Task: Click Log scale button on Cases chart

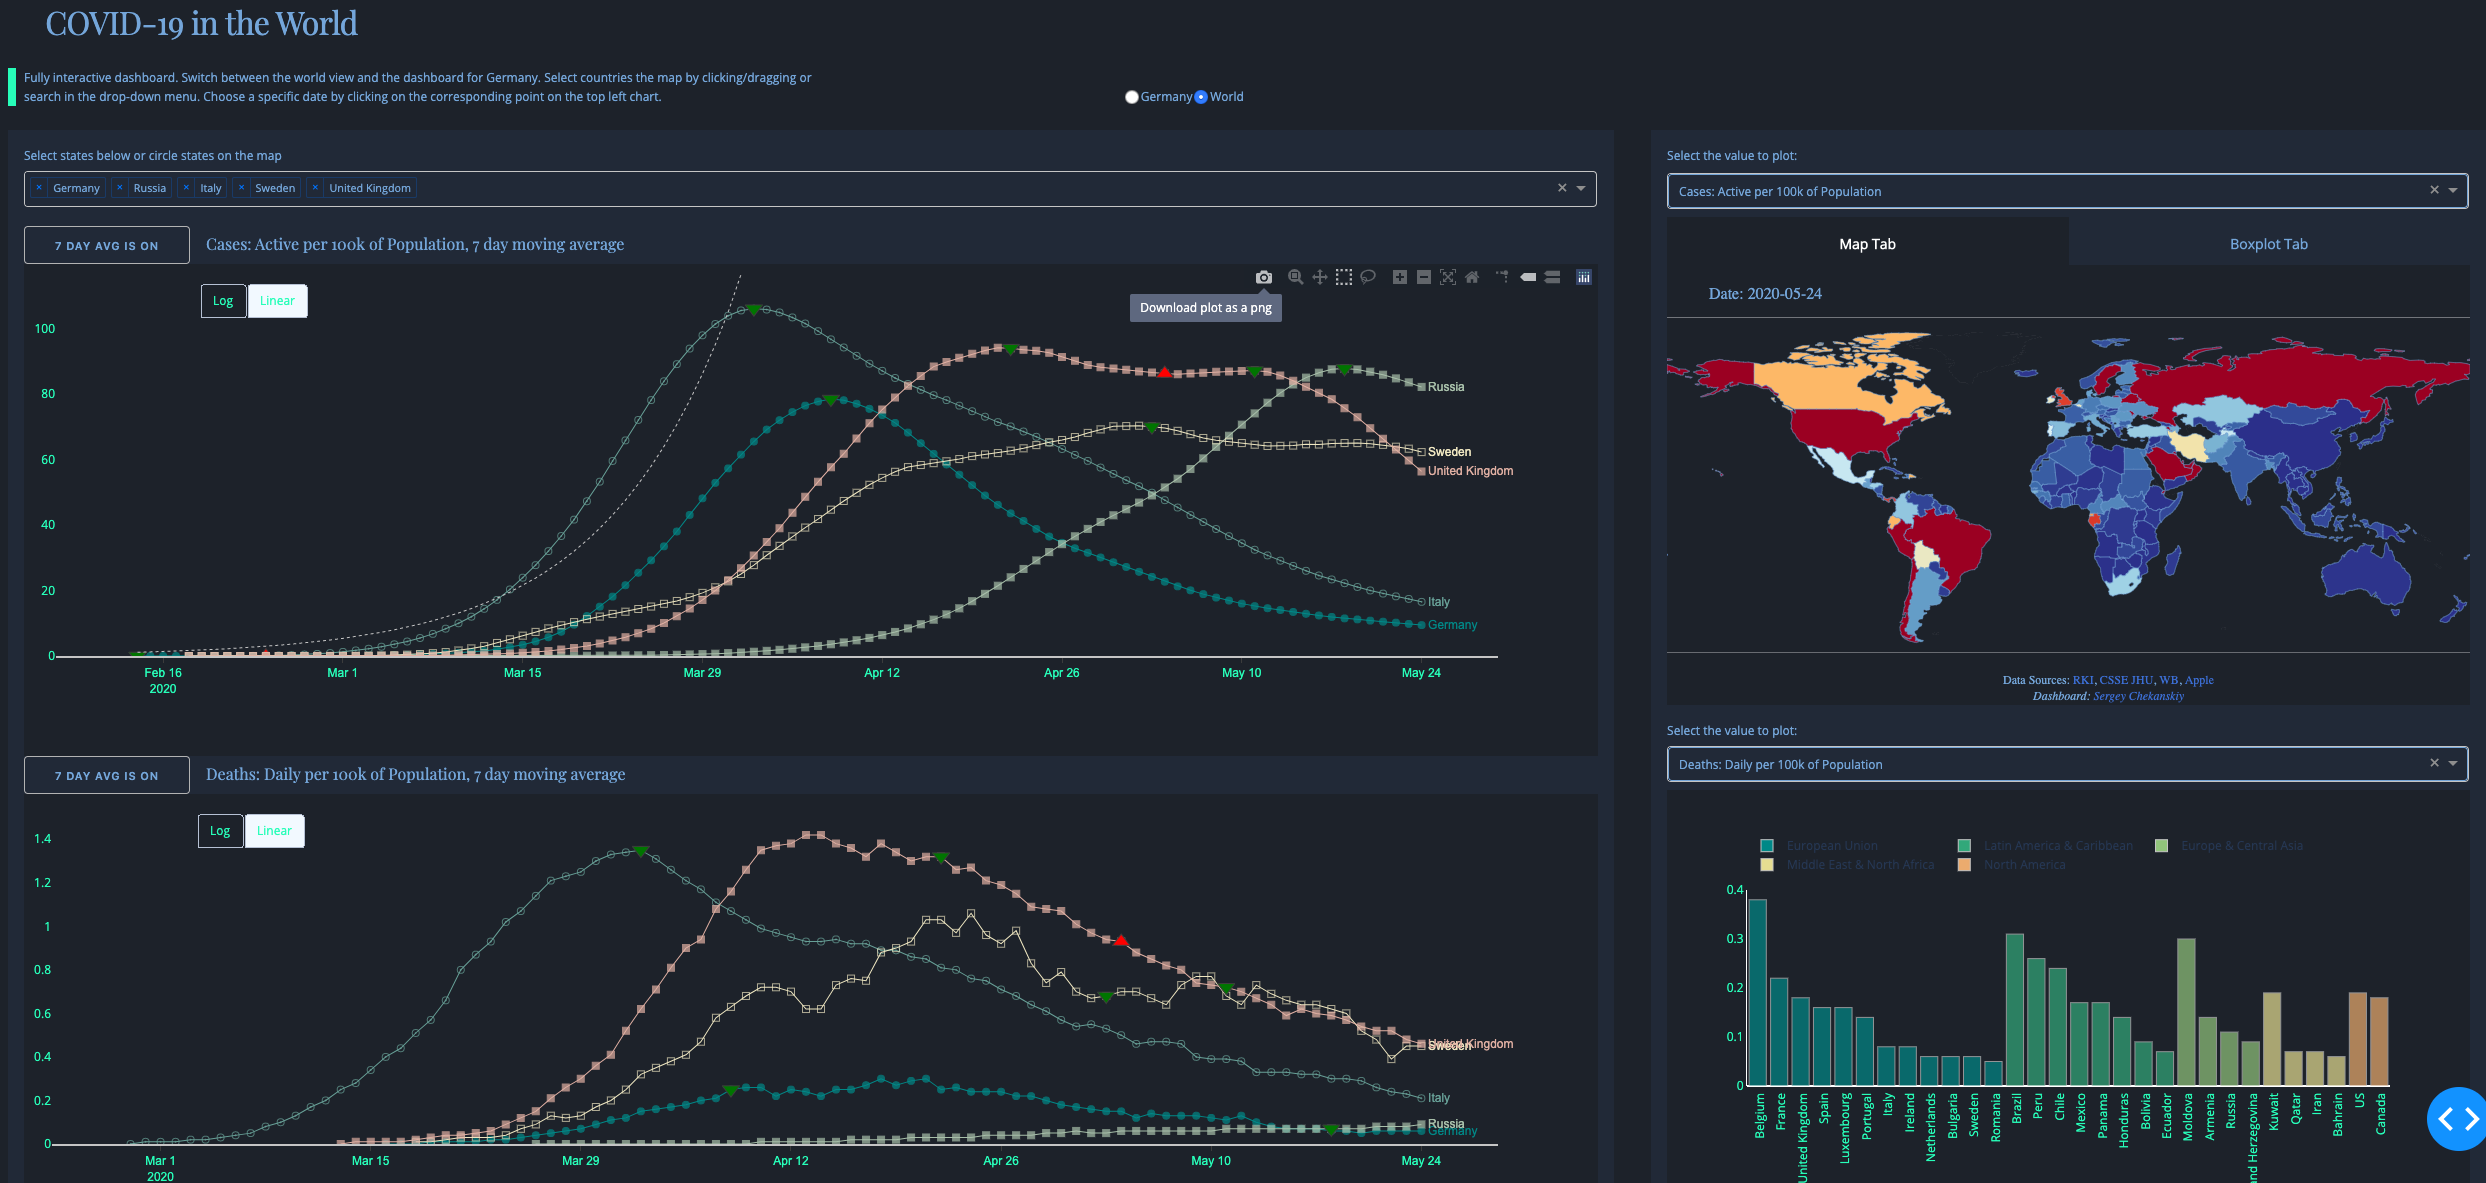Action: tap(223, 301)
